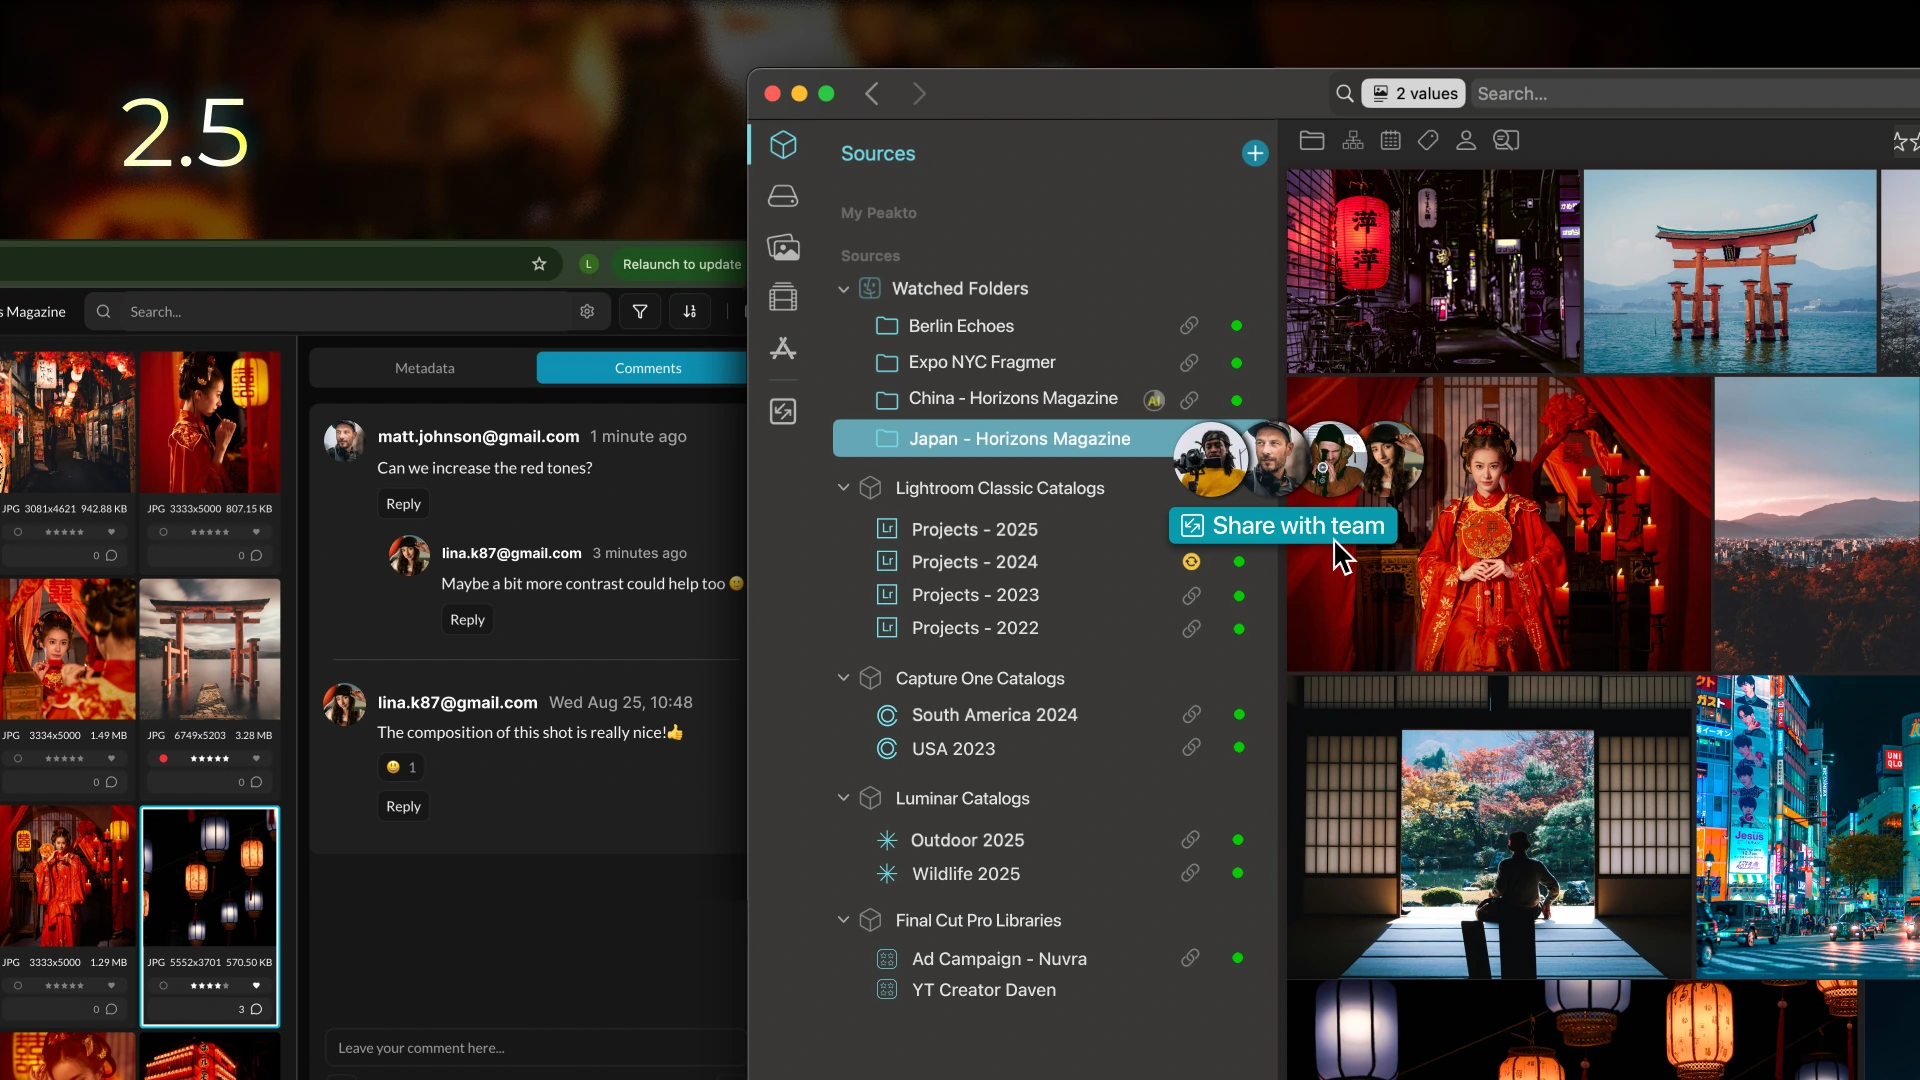Toggle link icon for South America 2024
This screenshot has height=1080, width=1920.
tap(1191, 715)
